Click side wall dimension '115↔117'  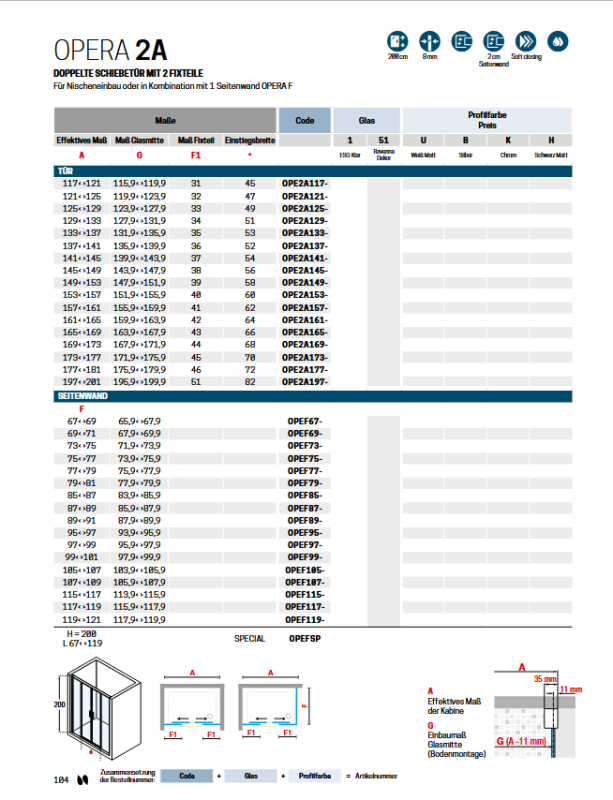[x=82, y=594]
